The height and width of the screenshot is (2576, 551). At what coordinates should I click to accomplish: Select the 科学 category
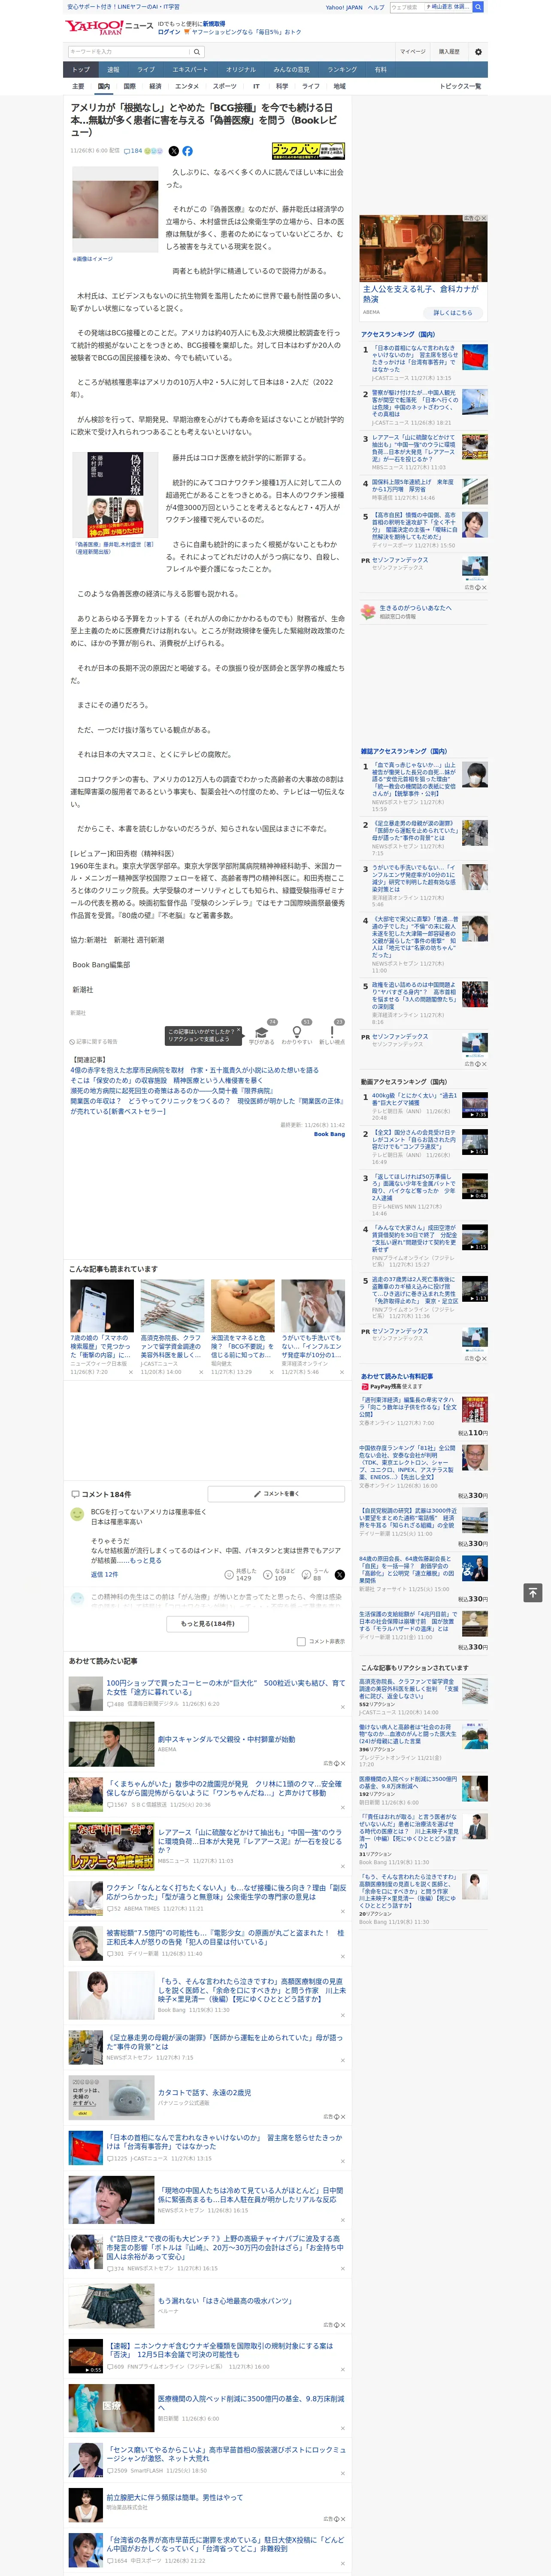pyautogui.click(x=282, y=86)
